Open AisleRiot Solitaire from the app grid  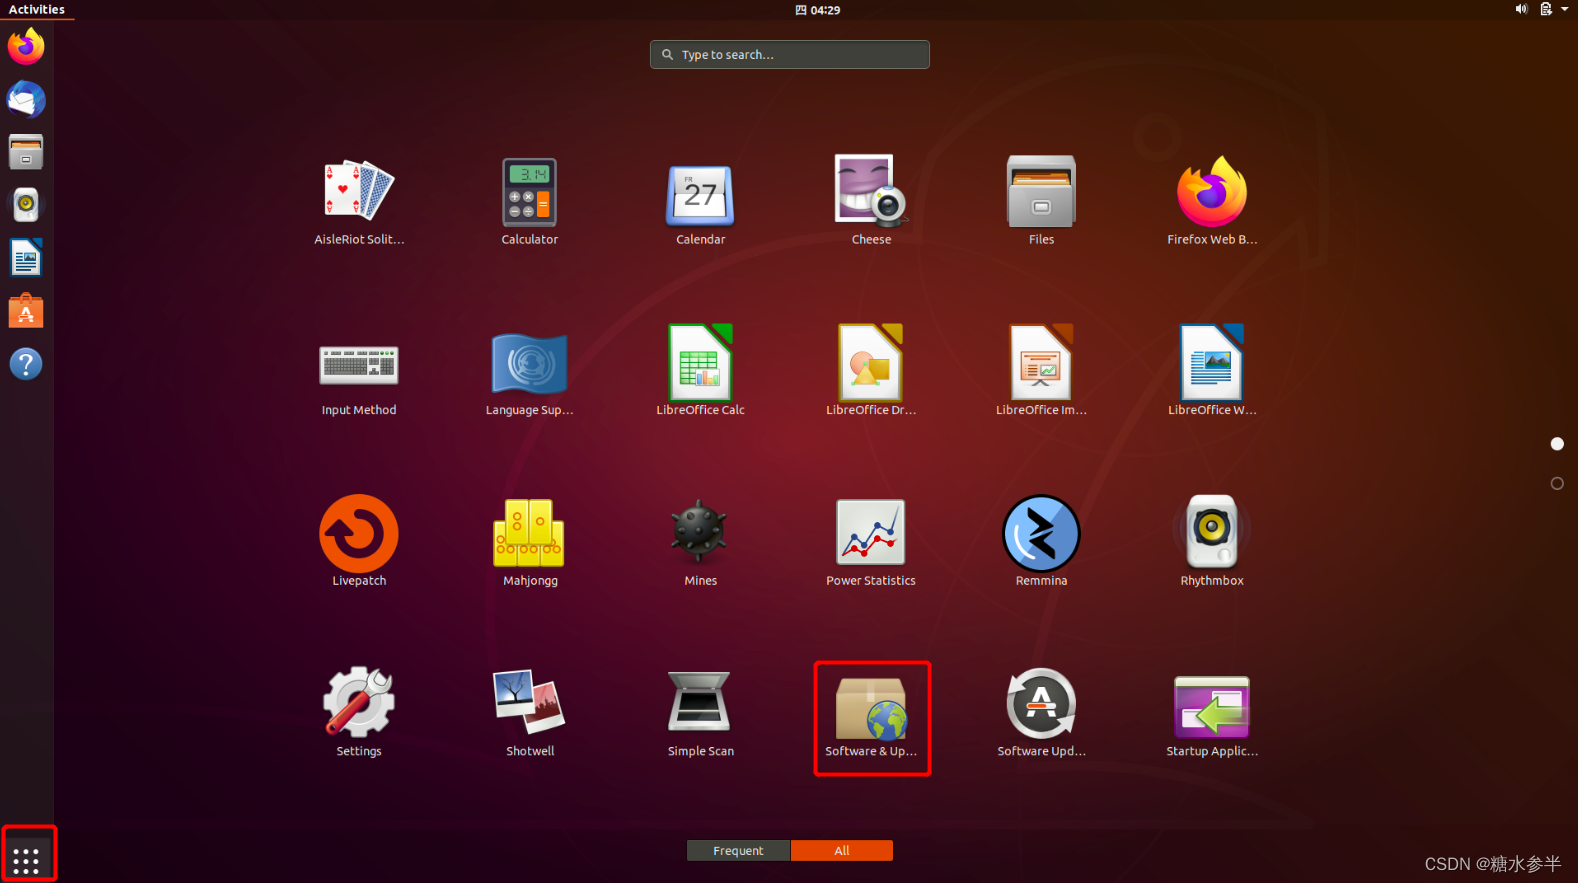click(359, 200)
